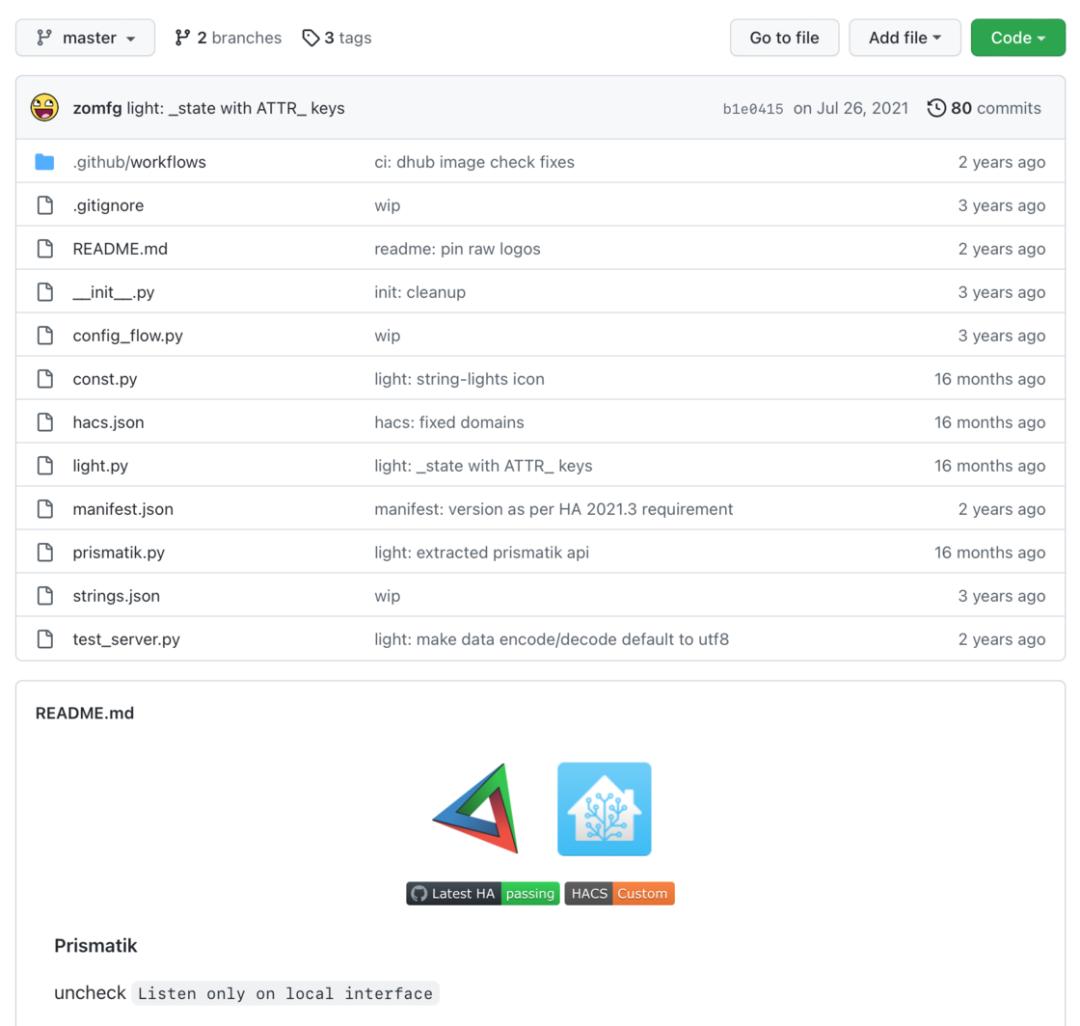
Task: Click the file icon beside .gitignore
Action: (x=45, y=205)
